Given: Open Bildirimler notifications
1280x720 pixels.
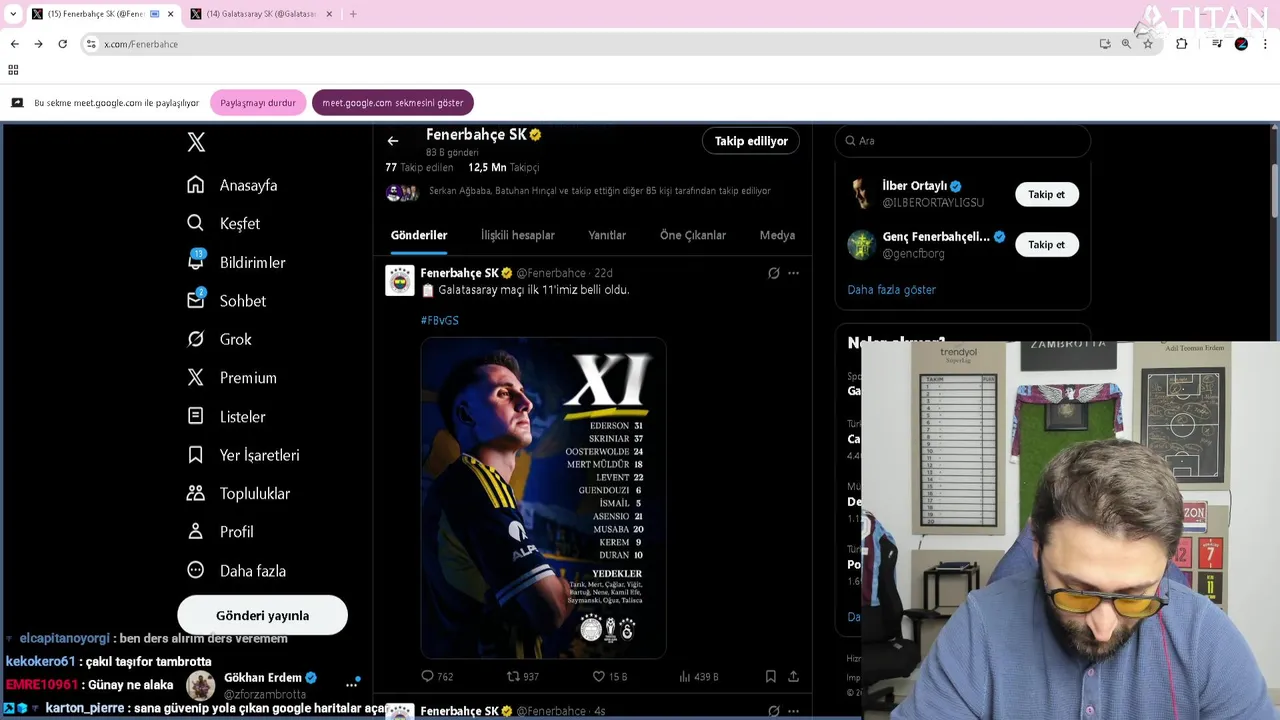Looking at the screenshot, I should pos(236,262).
